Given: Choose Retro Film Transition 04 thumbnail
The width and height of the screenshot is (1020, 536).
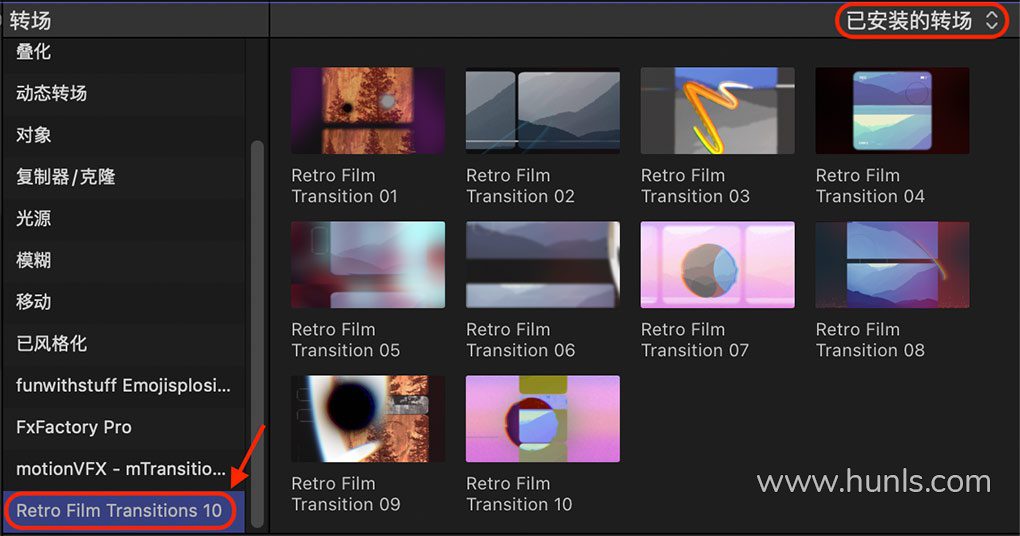Looking at the screenshot, I should [x=892, y=110].
